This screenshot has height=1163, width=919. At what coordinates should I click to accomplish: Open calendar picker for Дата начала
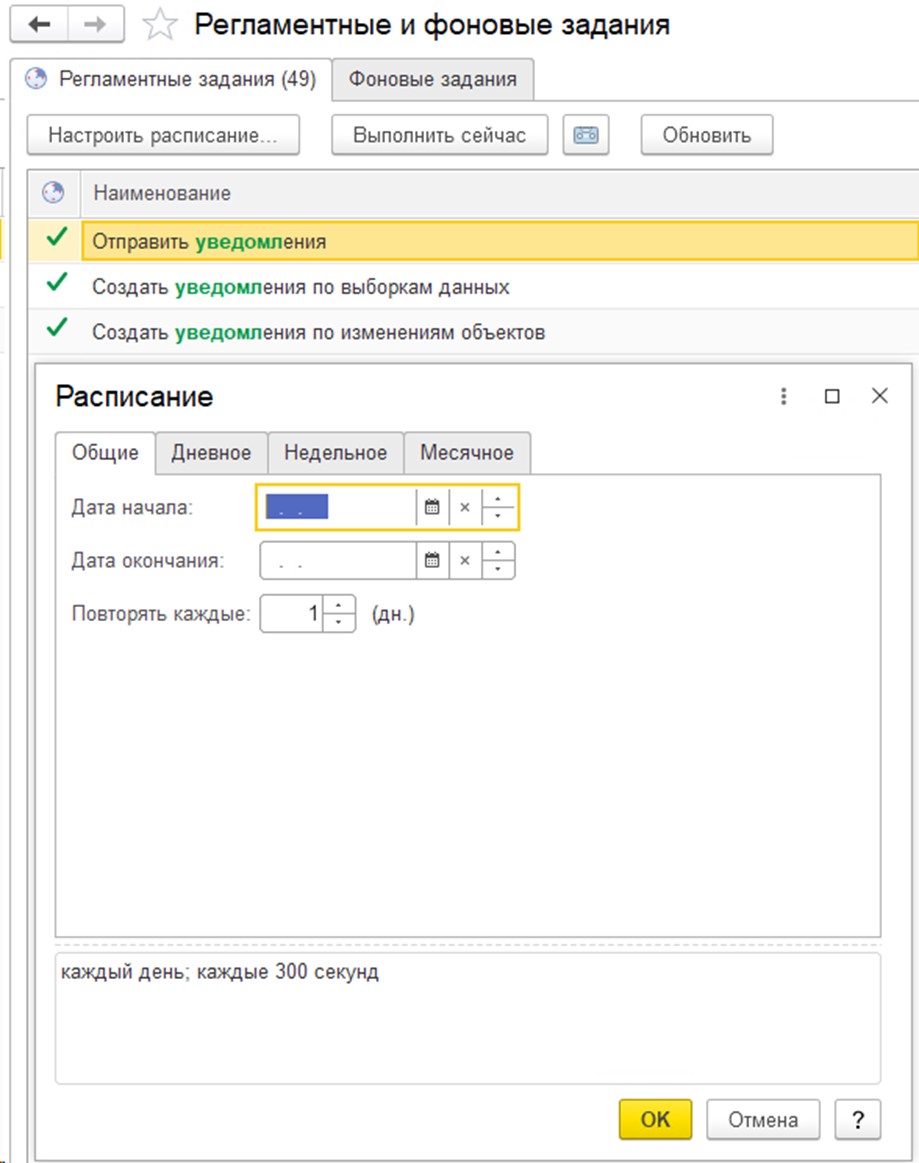432,507
